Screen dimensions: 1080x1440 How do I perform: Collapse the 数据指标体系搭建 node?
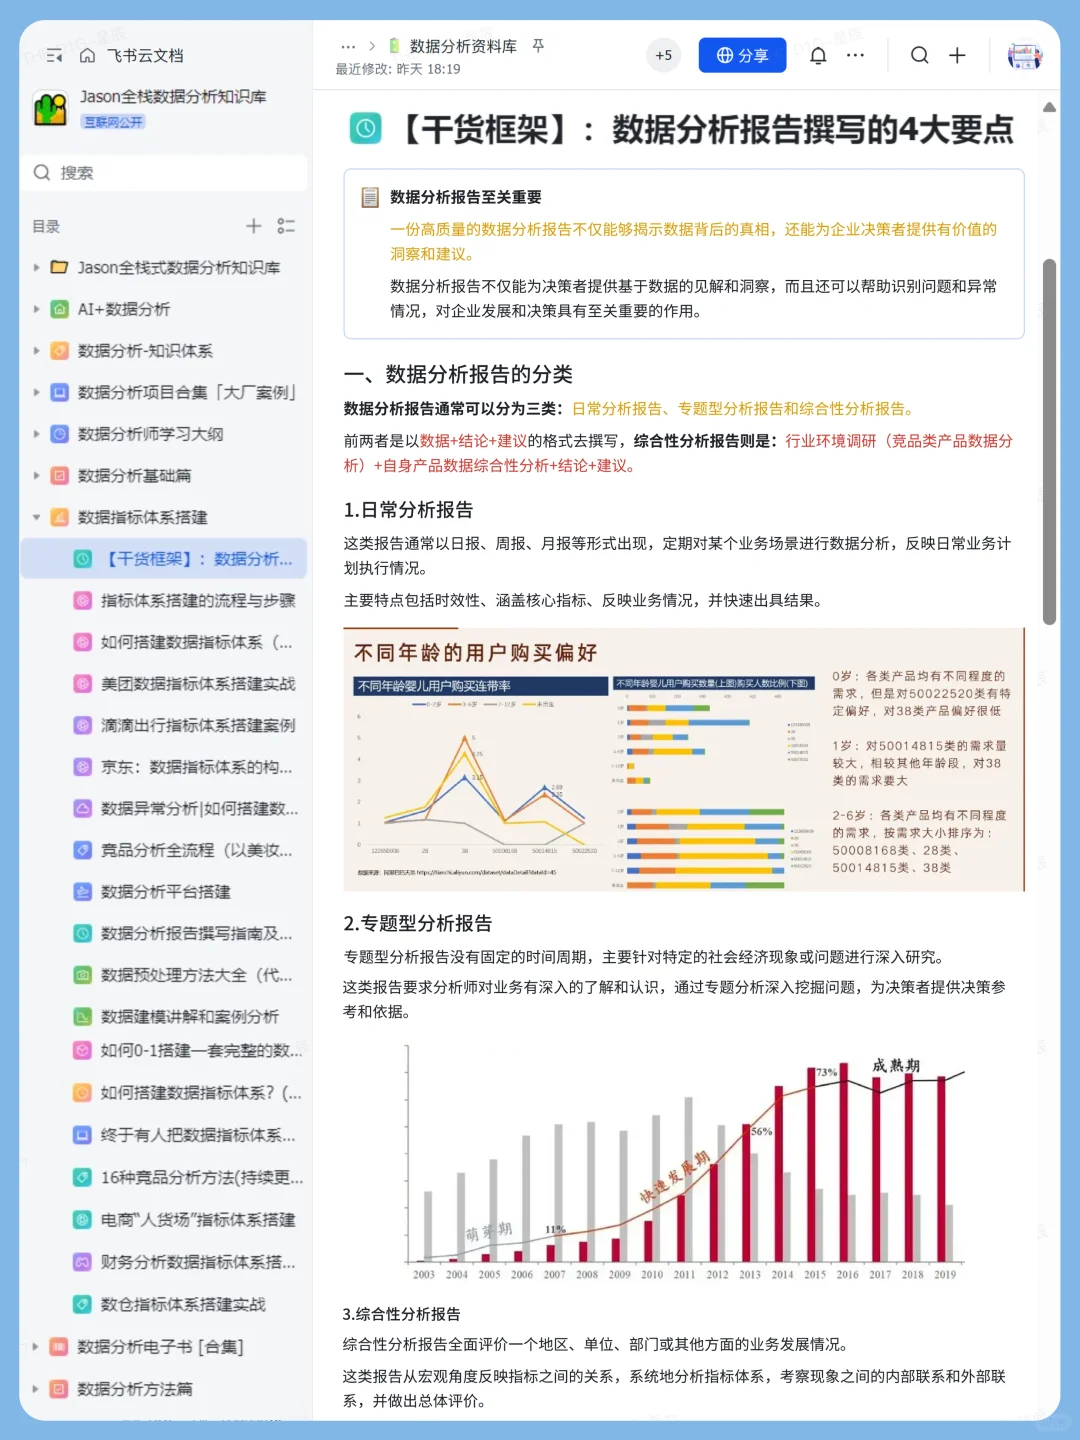[37, 517]
